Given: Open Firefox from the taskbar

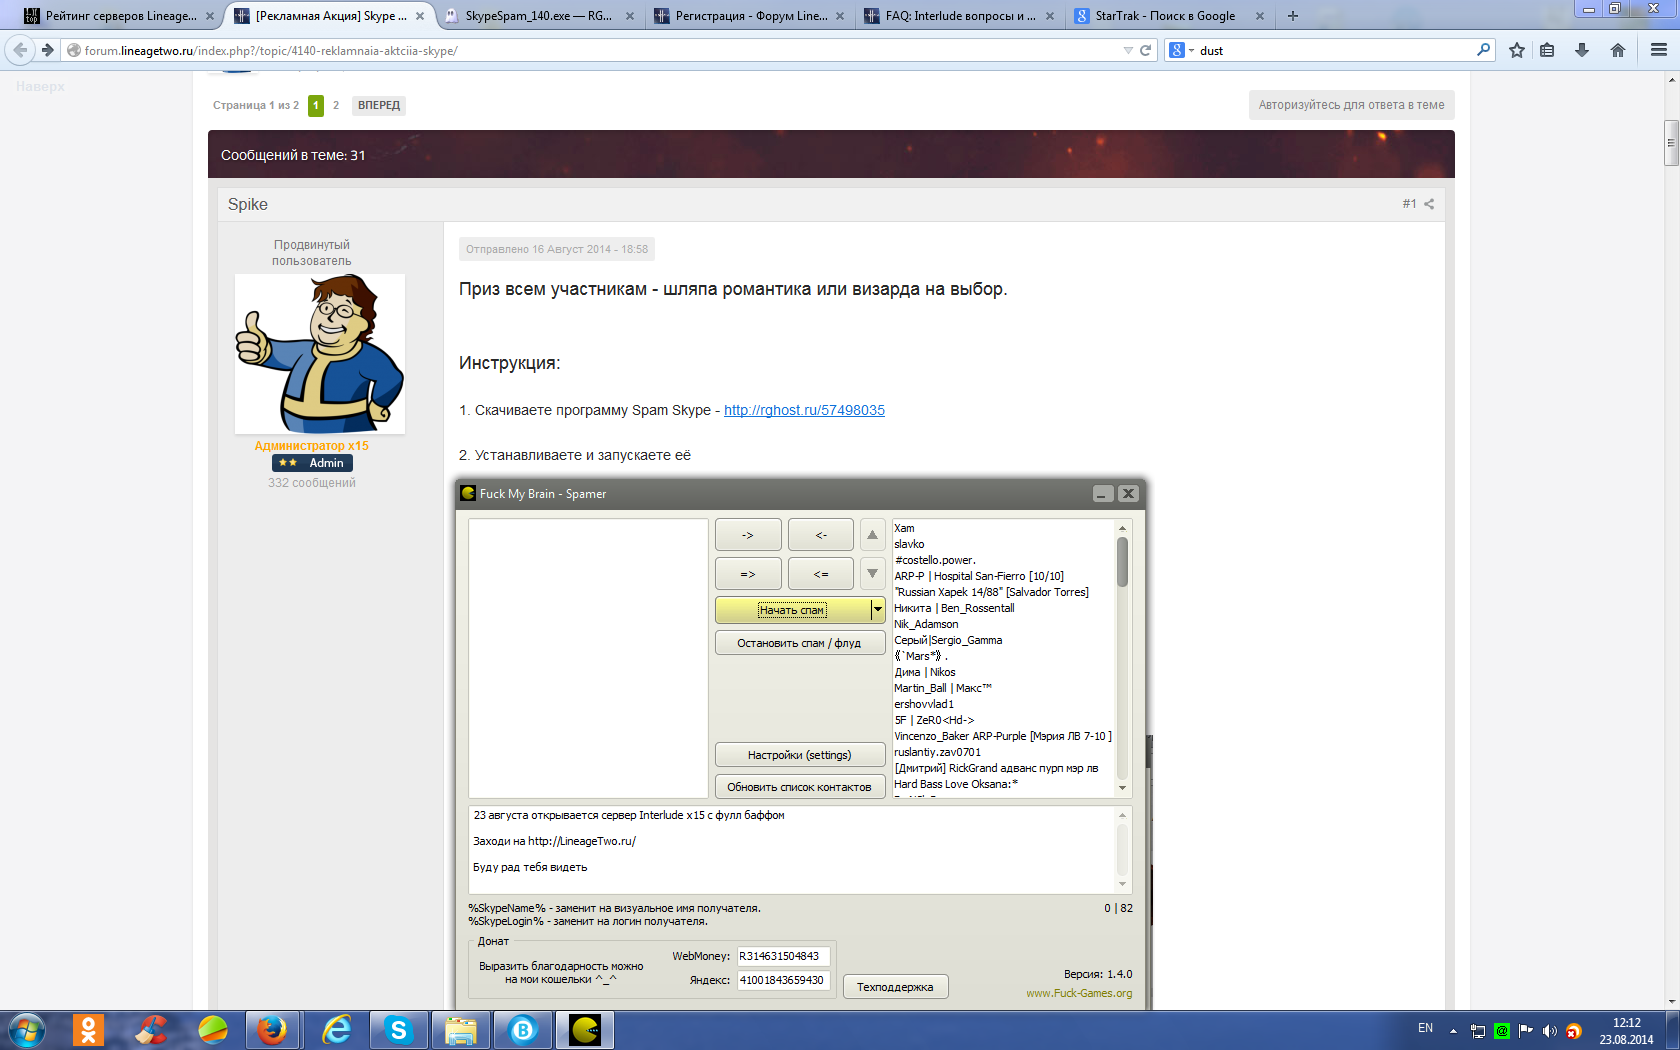Looking at the screenshot, I should pyautogui.click(x=272, y=1030).
